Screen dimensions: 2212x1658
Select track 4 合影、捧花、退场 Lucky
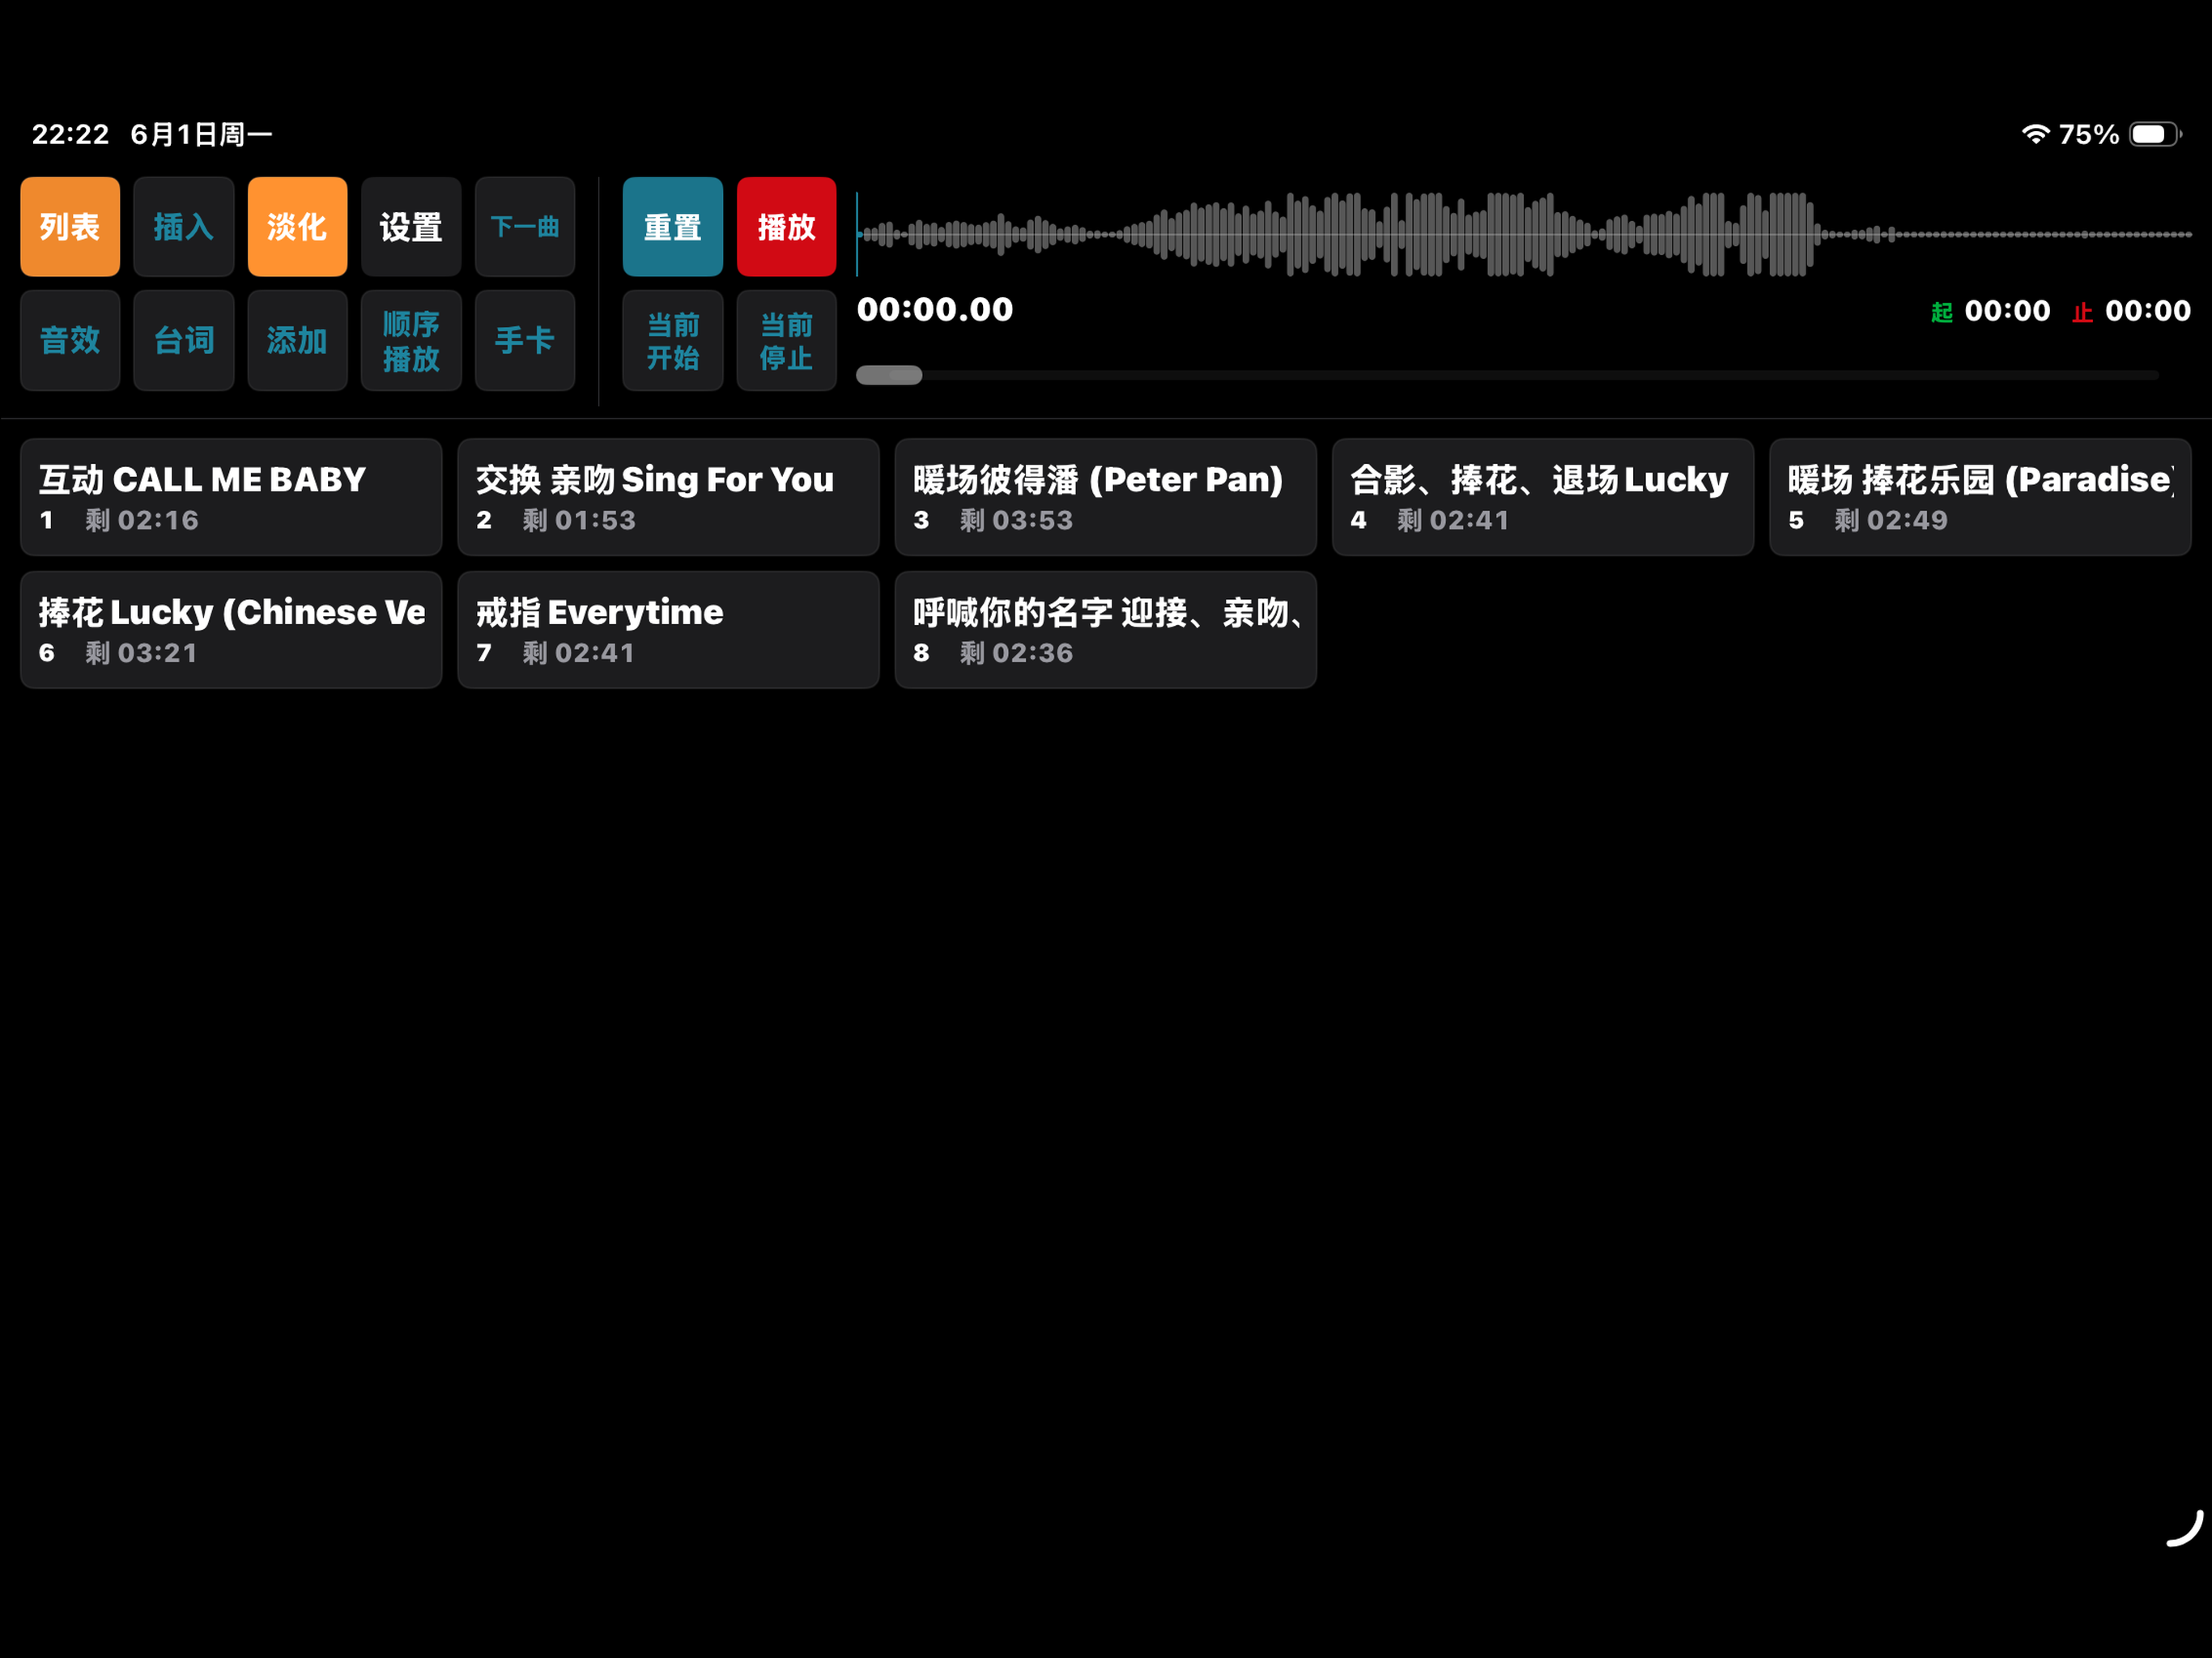coord(1543,497)
